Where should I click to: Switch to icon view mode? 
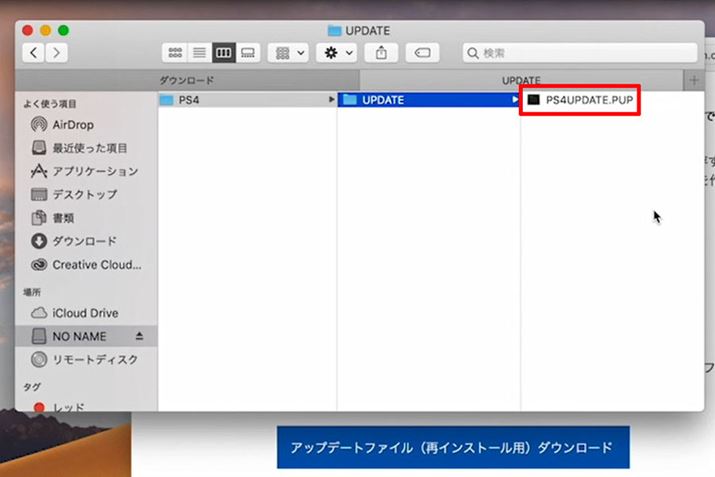175,52
